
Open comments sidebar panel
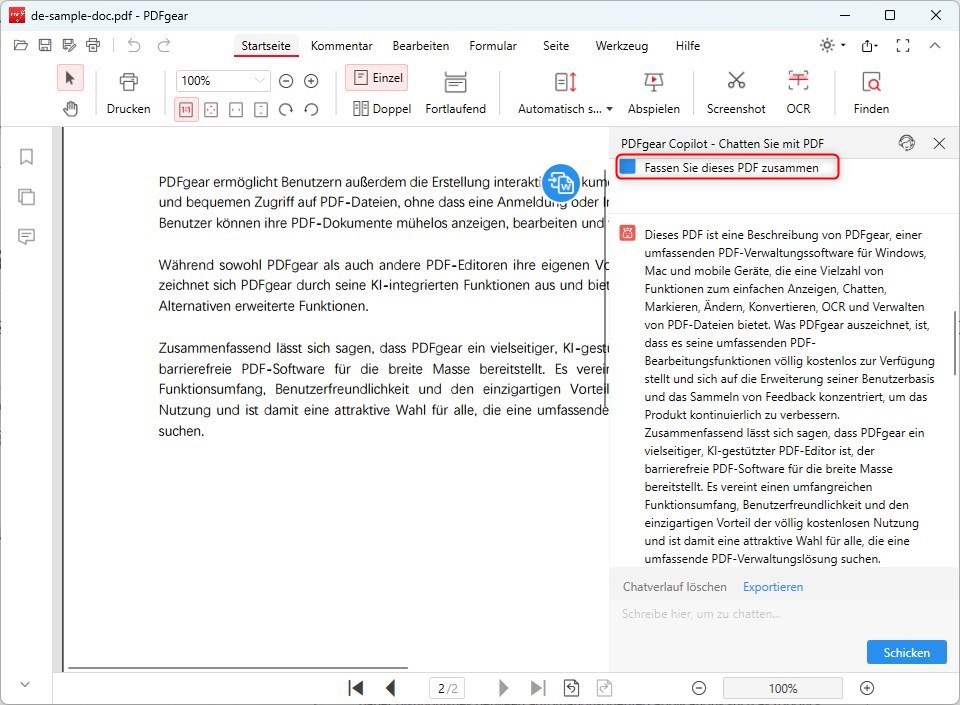pyautogui.click(x=26, y=236)
